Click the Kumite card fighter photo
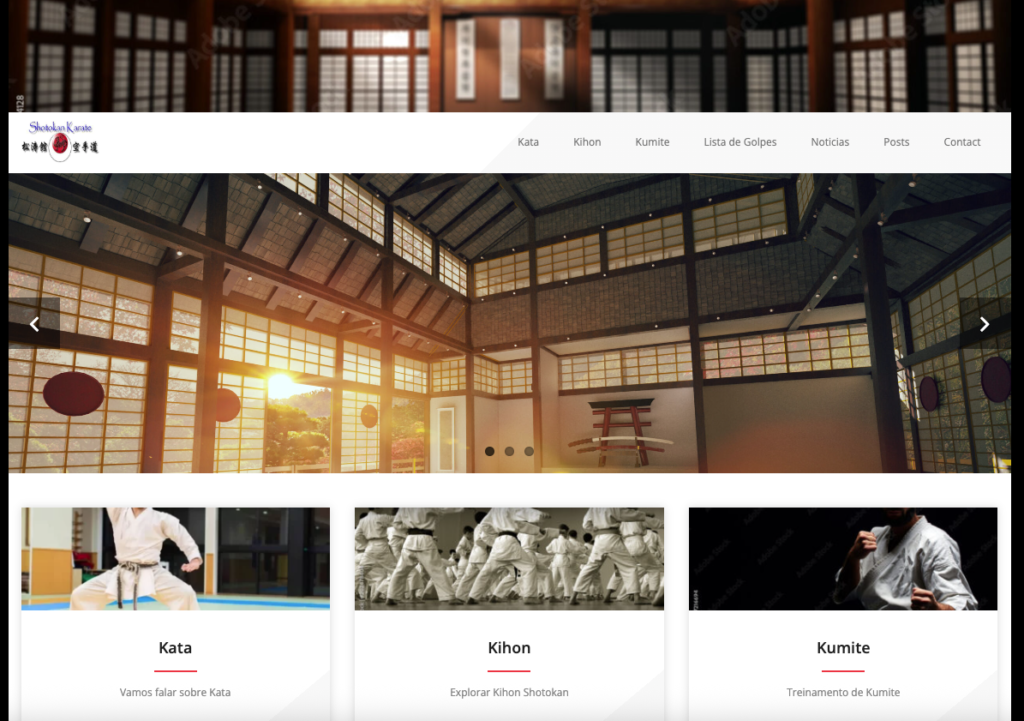 (843, 558)
